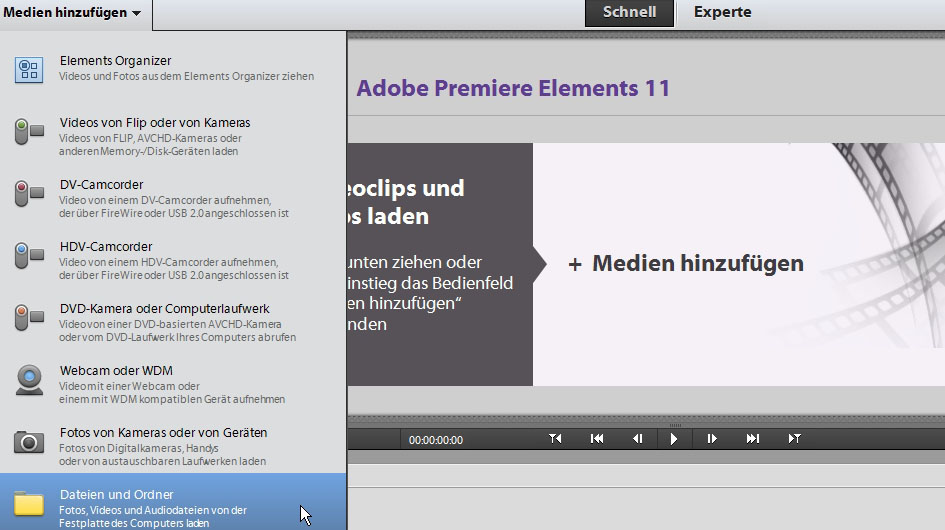Go to next edit point
This screenshot has width=945, height=530.
(794, 439)
